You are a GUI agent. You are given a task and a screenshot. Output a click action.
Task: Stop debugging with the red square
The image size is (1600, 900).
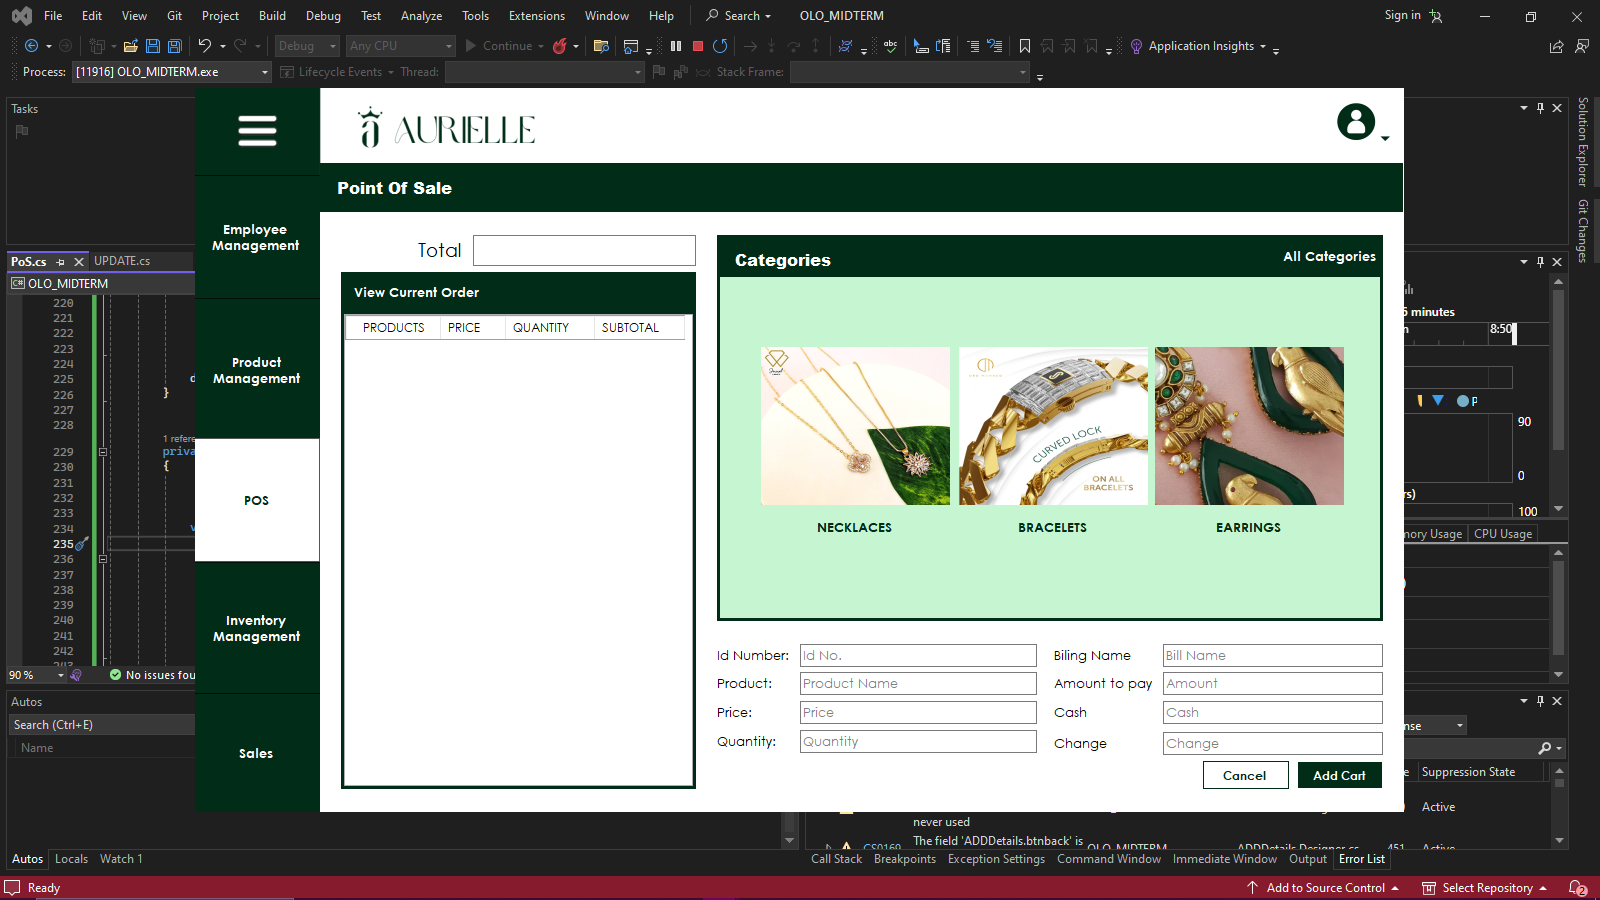698,46
